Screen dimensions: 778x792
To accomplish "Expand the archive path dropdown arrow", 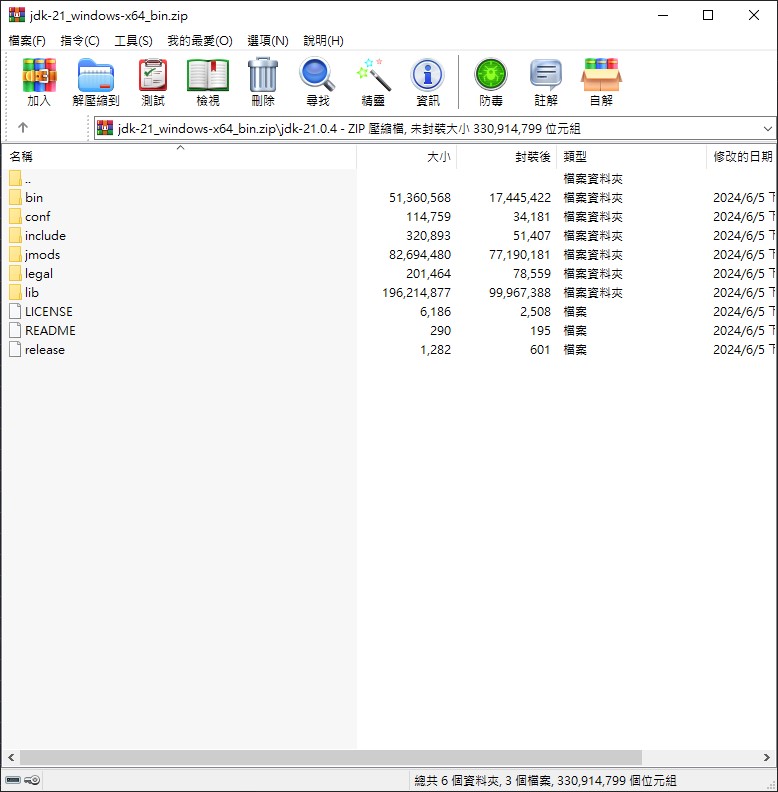I will coord(767,129).
